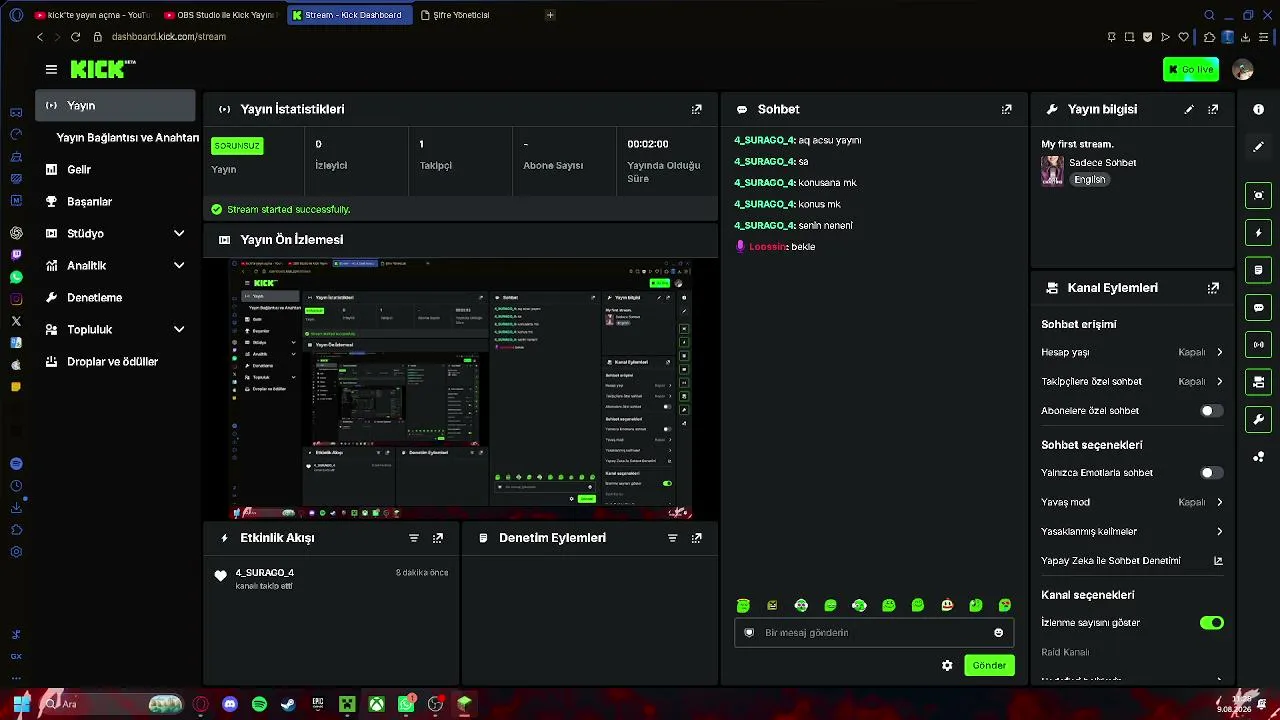This screenshot has height=720, width=1280.
Task: Select Yayın in the sidebar
Action: click(x=116, y=105)
